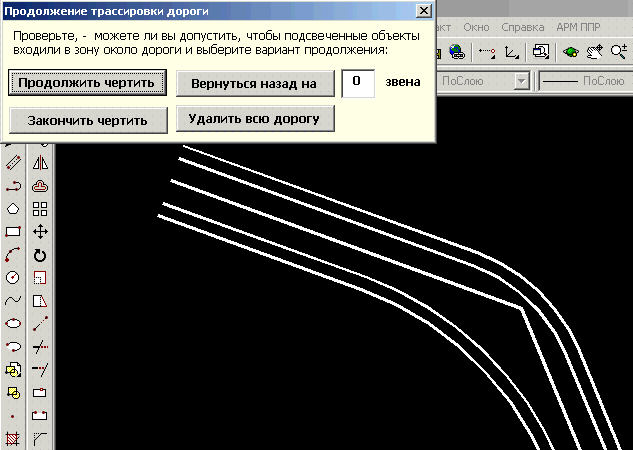Image resolution: width=633 pixels, height=450 pixels.
Task: Select the Polygon draw tool
Action: (x=13, y=209)
